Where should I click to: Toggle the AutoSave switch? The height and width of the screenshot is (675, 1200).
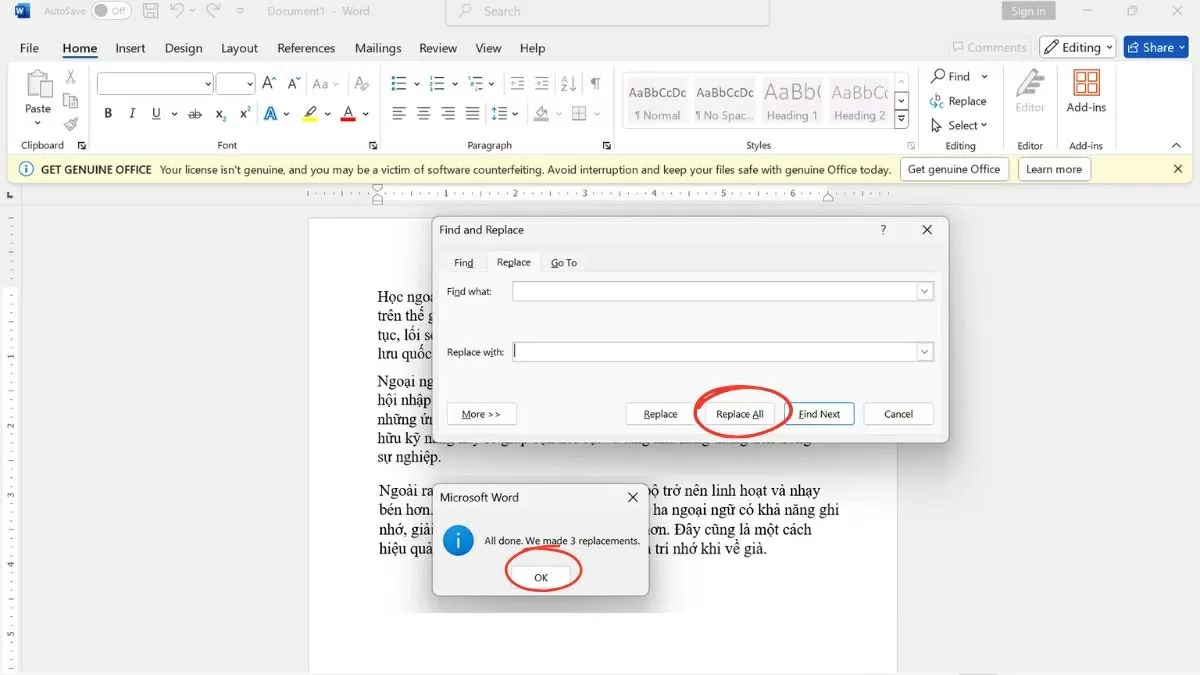click(x=112, y=11)
